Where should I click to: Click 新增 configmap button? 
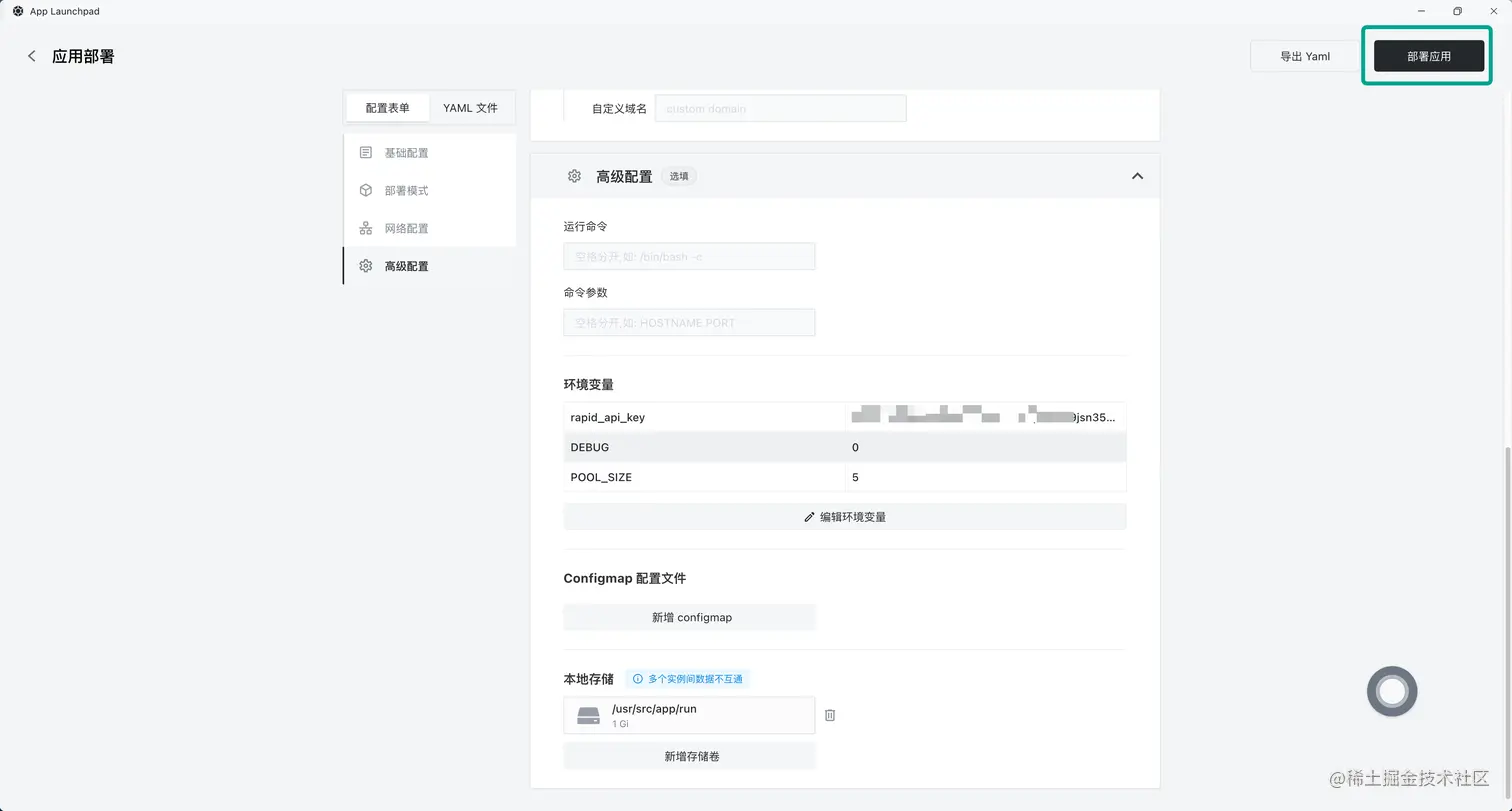coord(690,617)
